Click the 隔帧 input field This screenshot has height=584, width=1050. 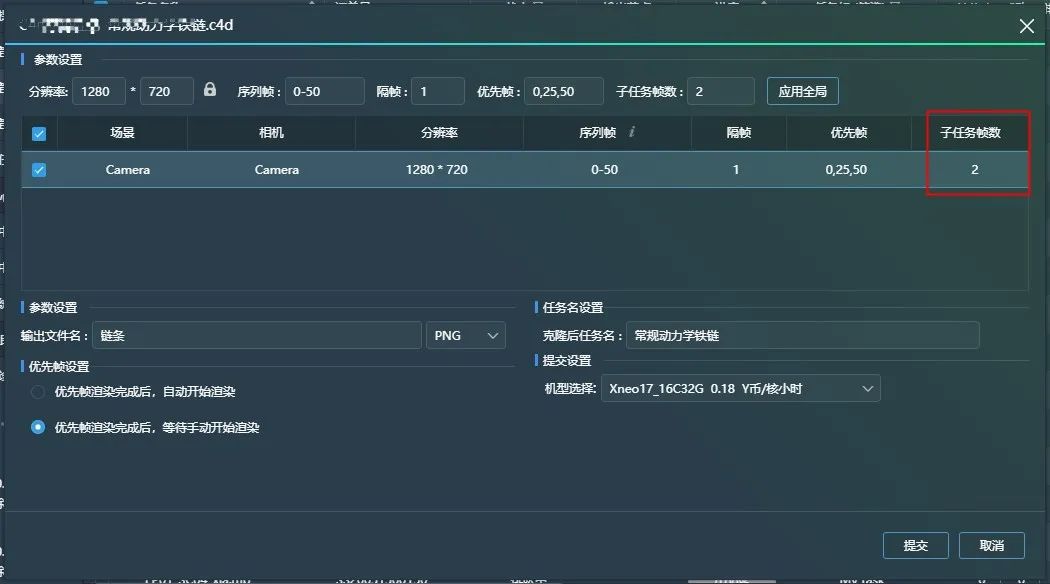[x=437, y=91]
